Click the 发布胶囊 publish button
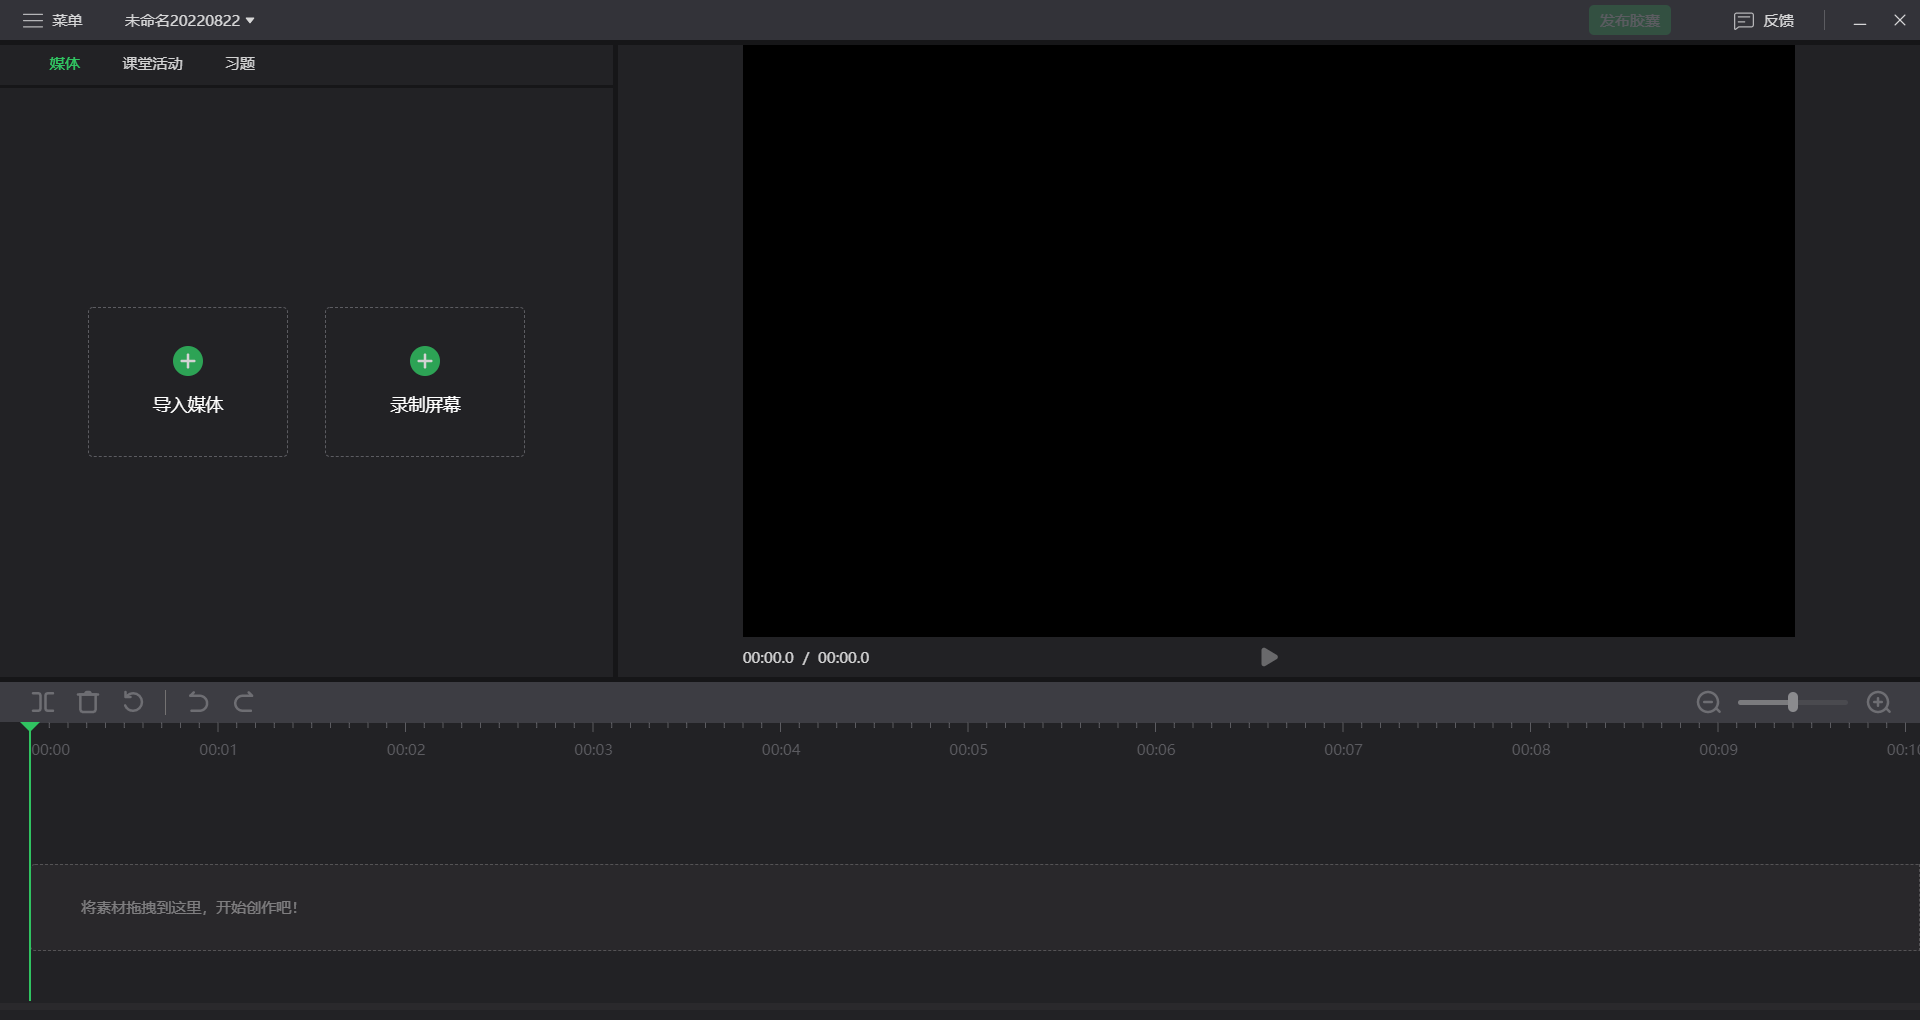1920x1020 pixels. point(1629,20)
